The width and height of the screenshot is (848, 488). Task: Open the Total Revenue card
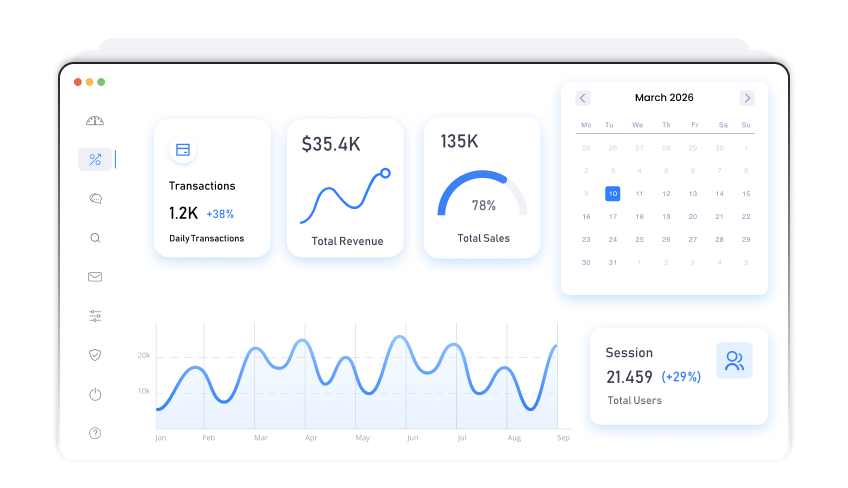click(346, 189)
